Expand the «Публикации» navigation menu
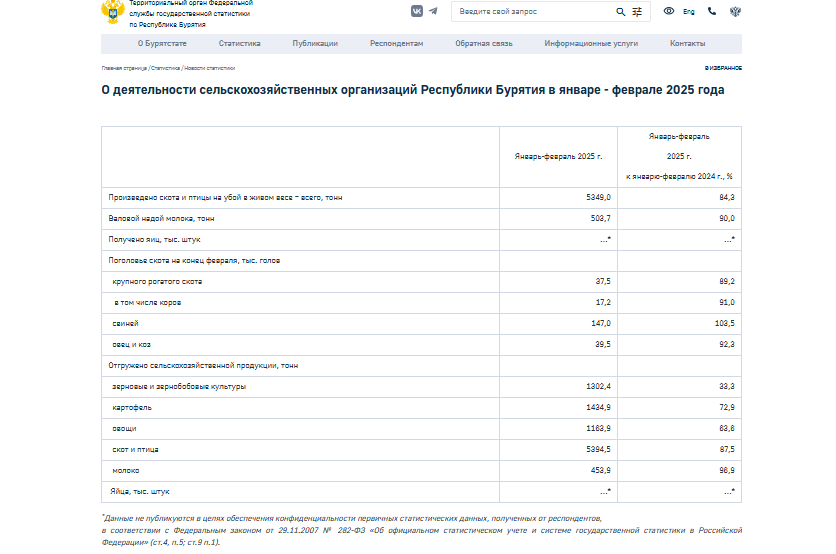This screenshot has height=554, width=836. [314, 44]
